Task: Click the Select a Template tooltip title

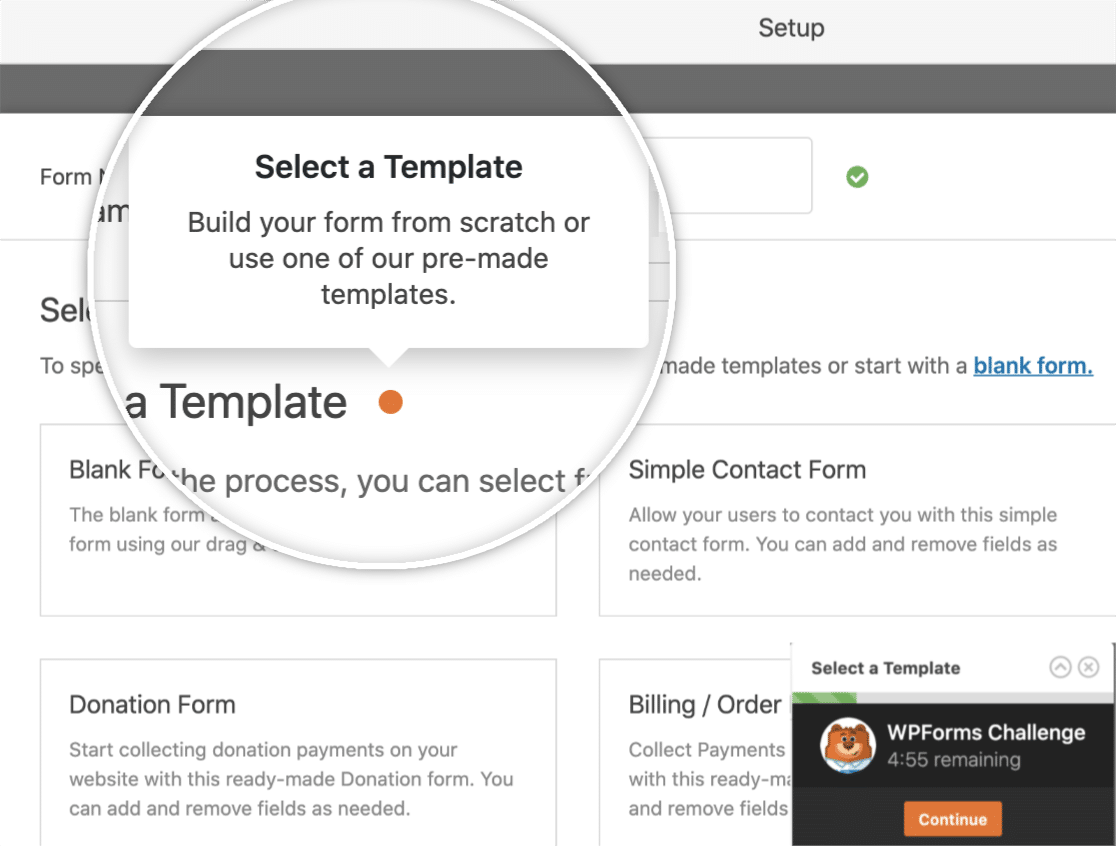Action: pyautogui.click(x=389, y=168)
